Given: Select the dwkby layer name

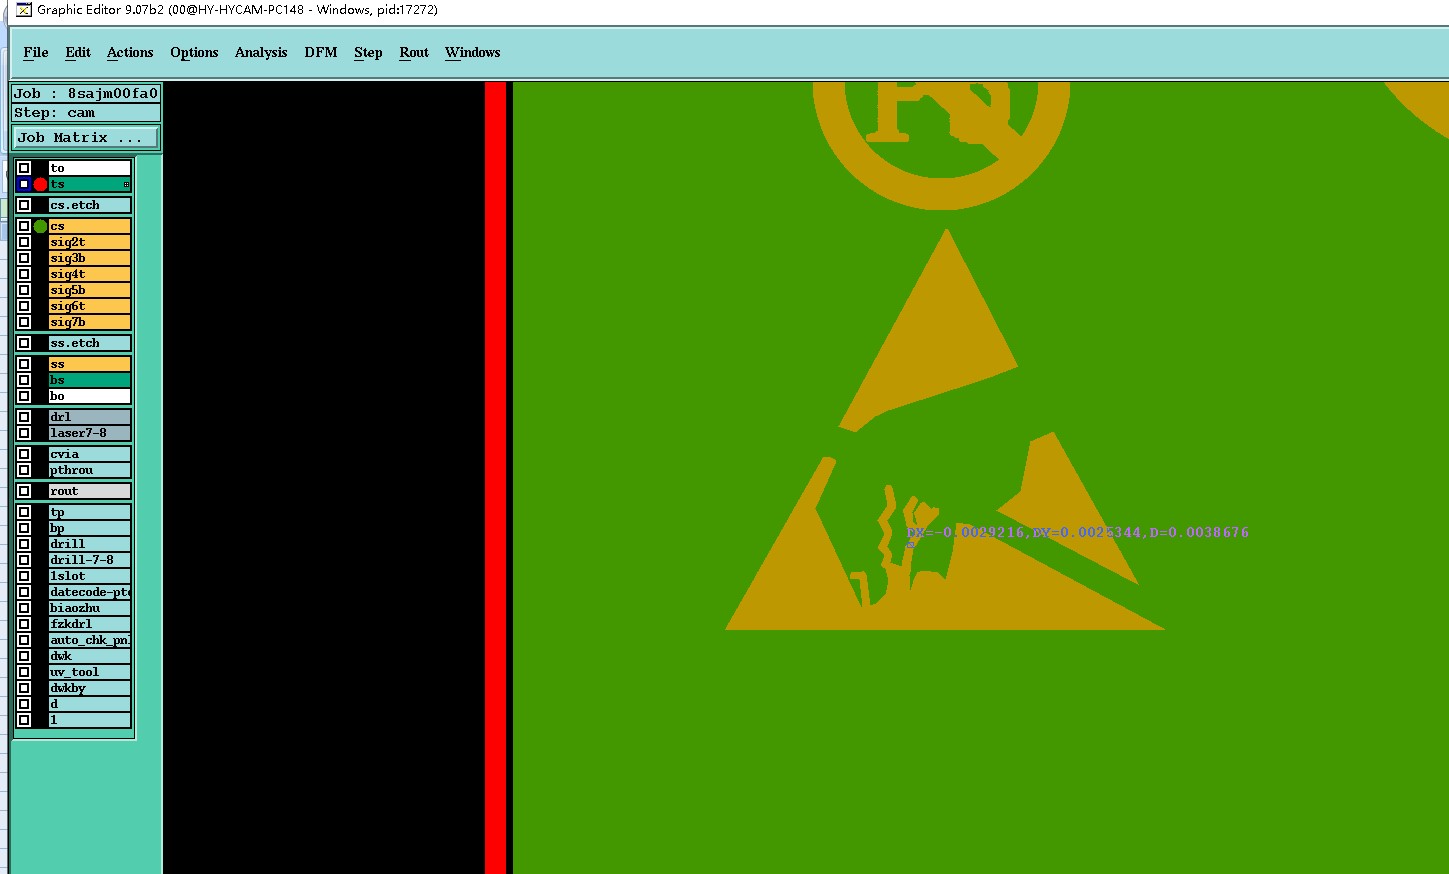Looking at the screenshot, I should pos(90,688).
